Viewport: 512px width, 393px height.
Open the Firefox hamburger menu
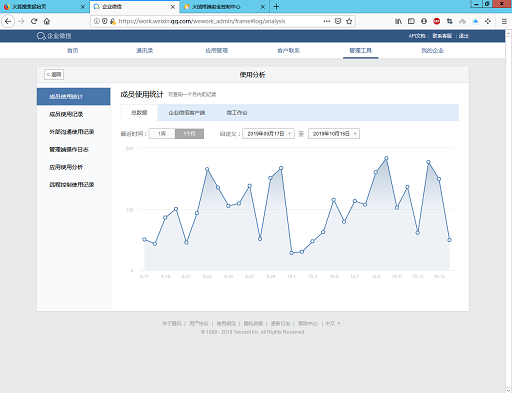click(x=504, y=21)
